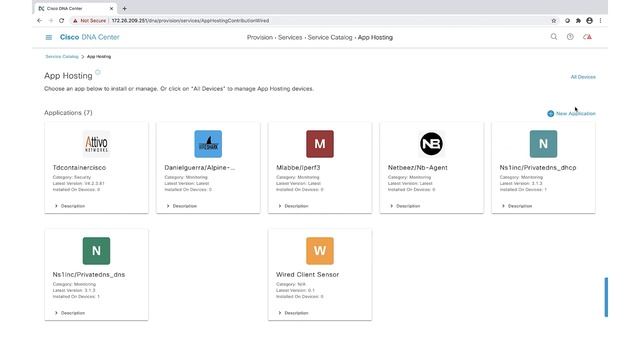
Task: Open the Tdcontainercisco app title
Action: (79, 168)
